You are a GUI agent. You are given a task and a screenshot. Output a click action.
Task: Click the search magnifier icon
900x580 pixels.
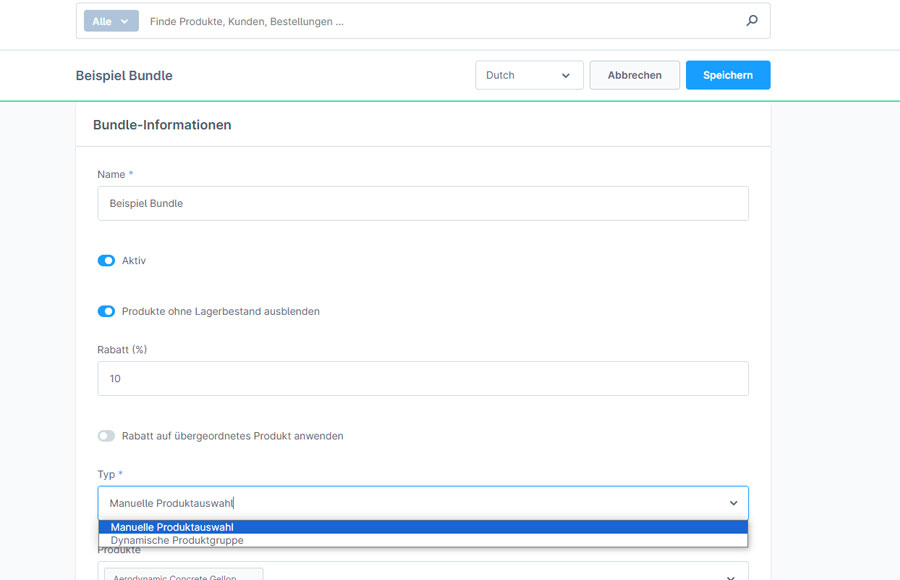(751, 20)
